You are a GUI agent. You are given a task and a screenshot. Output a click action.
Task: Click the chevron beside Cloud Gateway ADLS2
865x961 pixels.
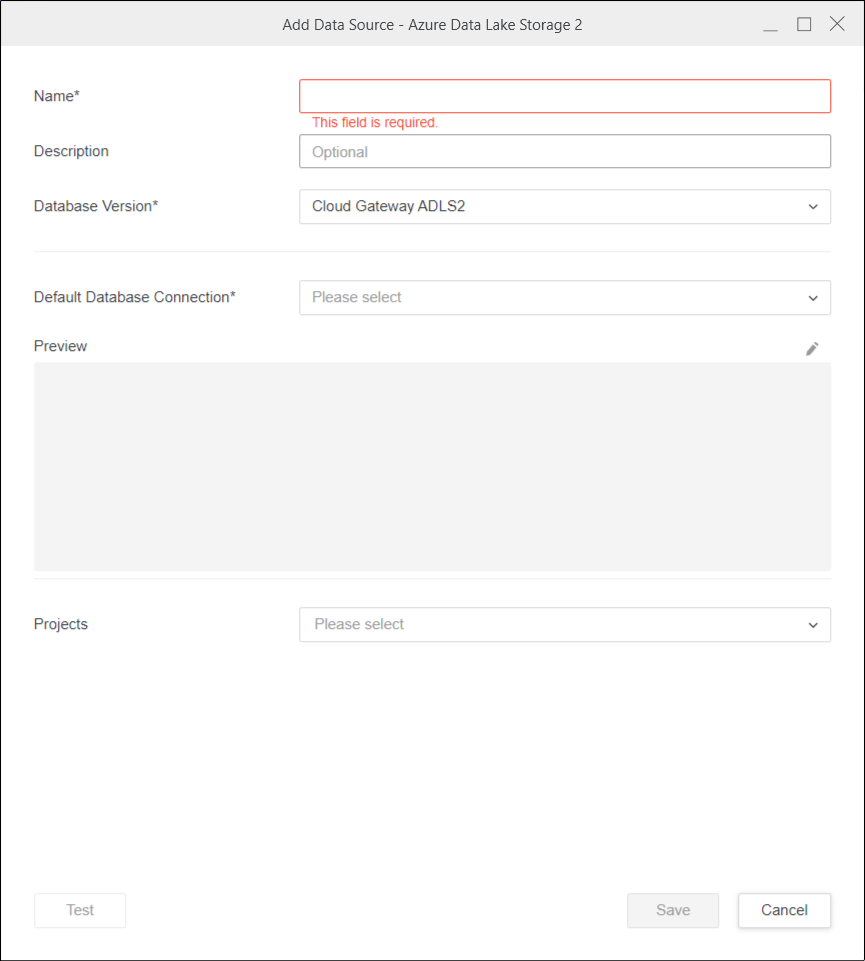(812, 207)
